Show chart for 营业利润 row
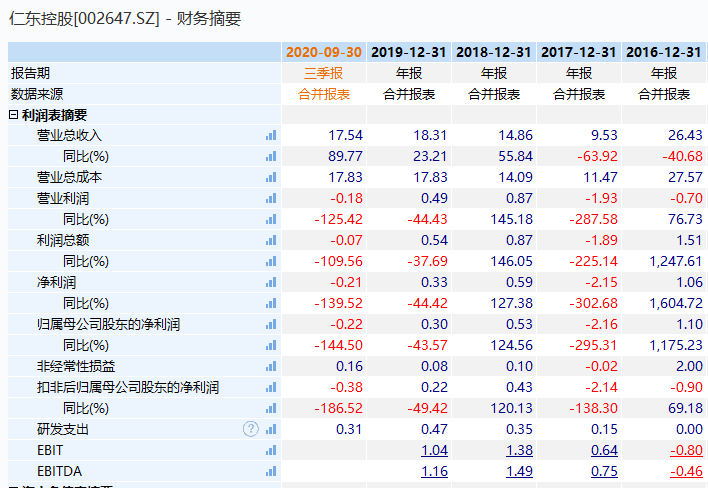The width and height of the screenshot is (708, 488). [271, 198]
